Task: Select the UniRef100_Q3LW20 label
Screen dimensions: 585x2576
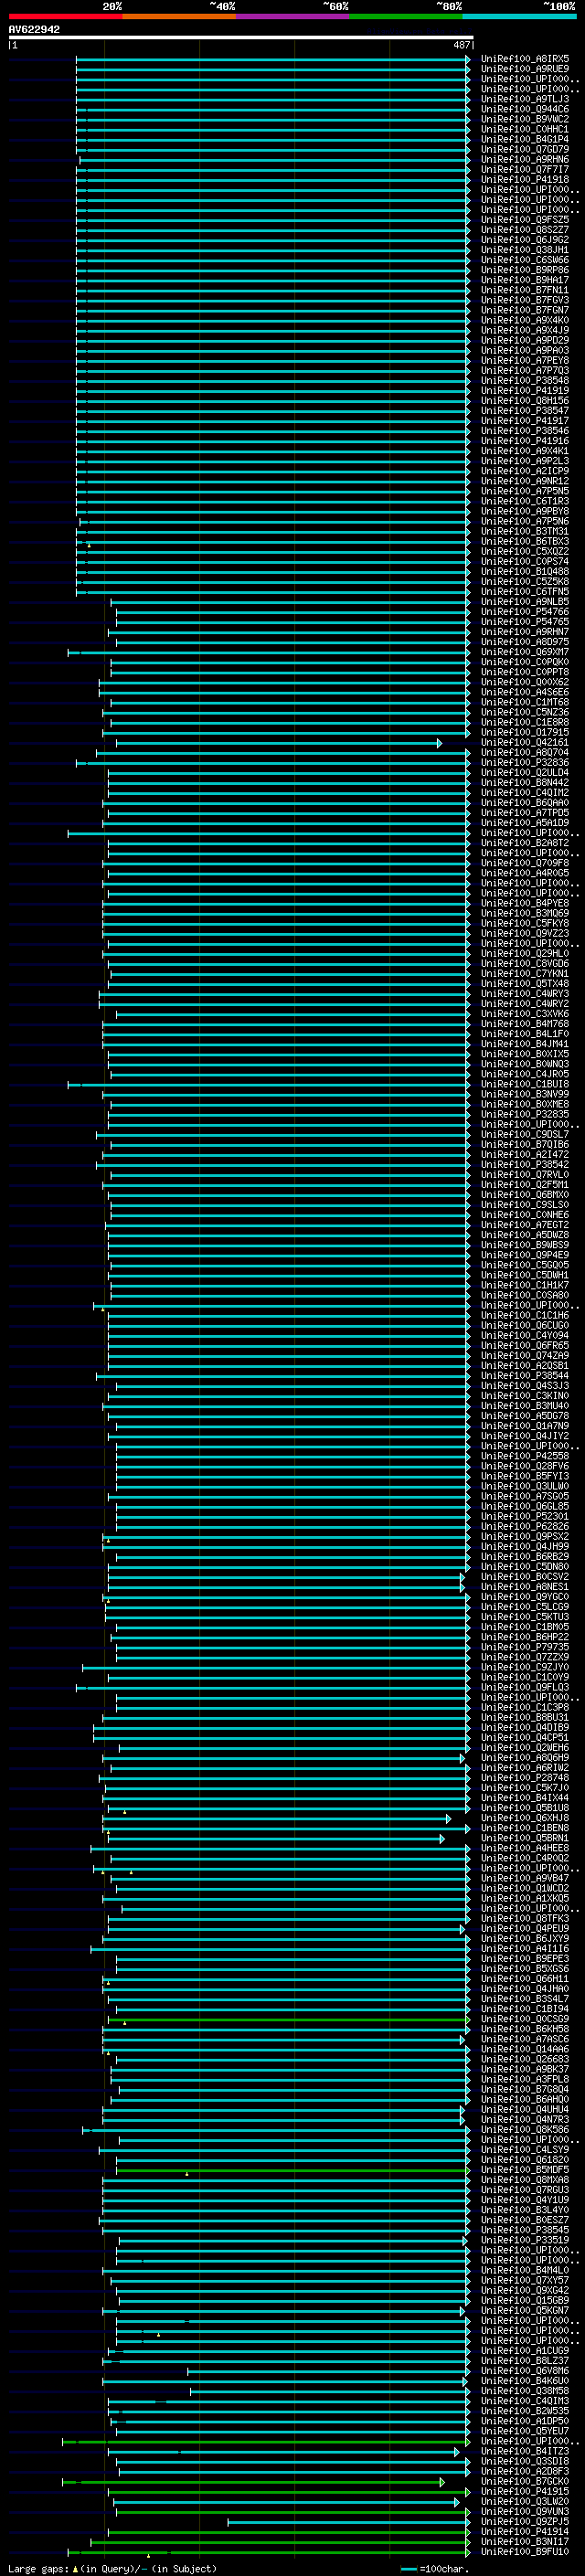Action: (525, 2502)
